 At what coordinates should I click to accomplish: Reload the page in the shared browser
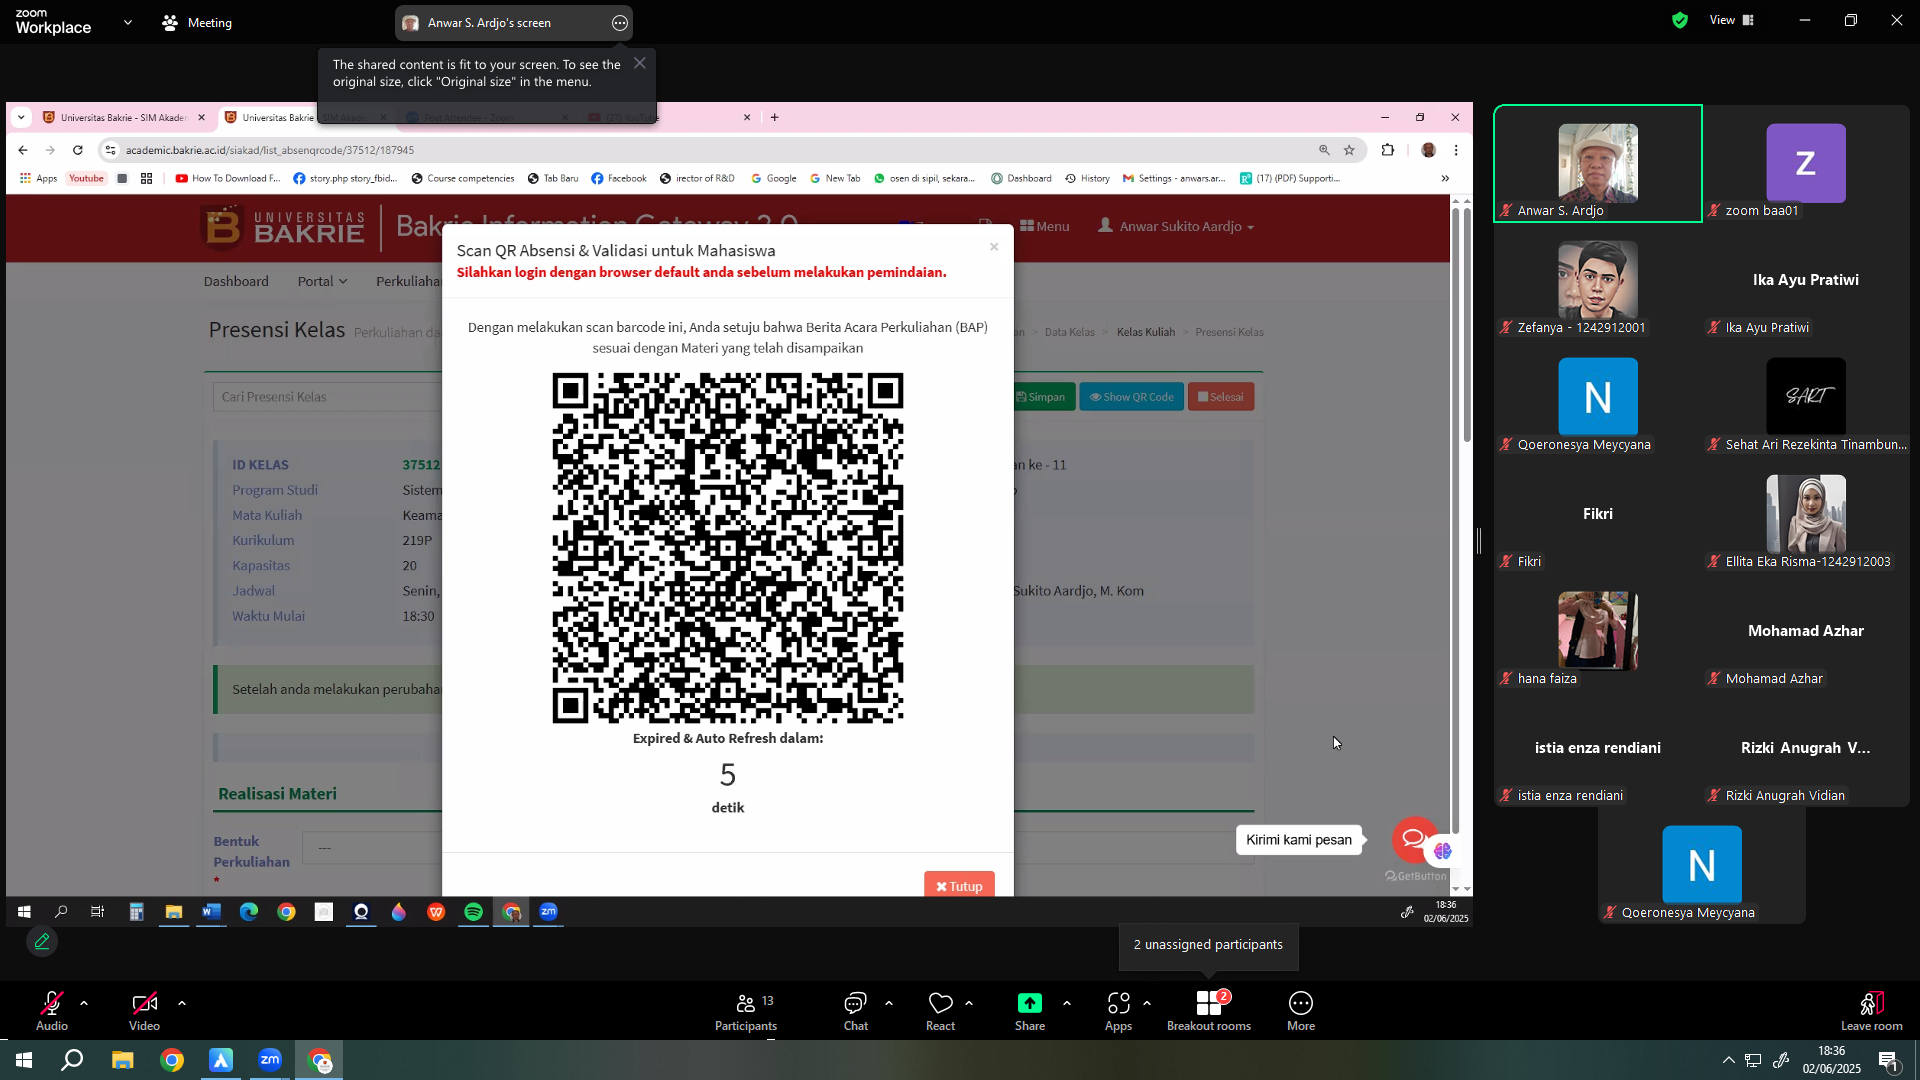click(78, 150)
